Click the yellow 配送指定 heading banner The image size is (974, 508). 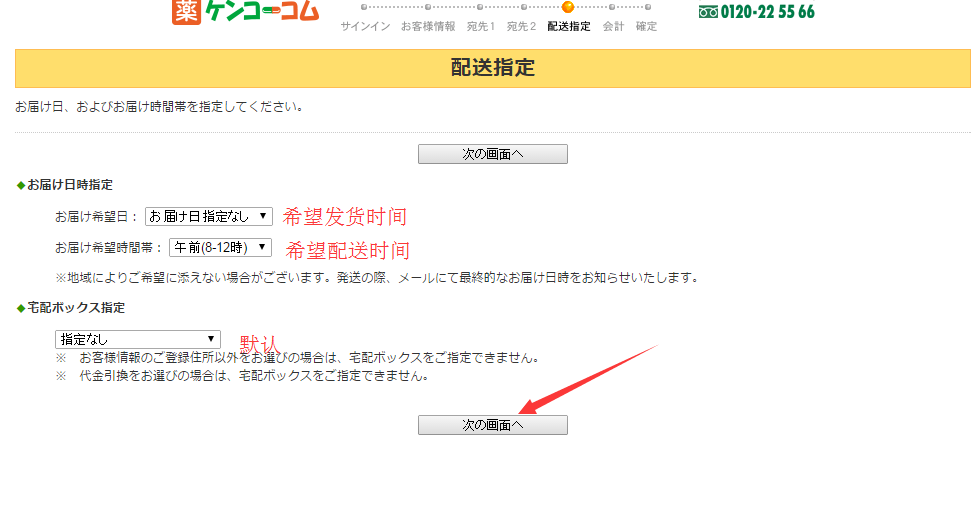(492, 68)
